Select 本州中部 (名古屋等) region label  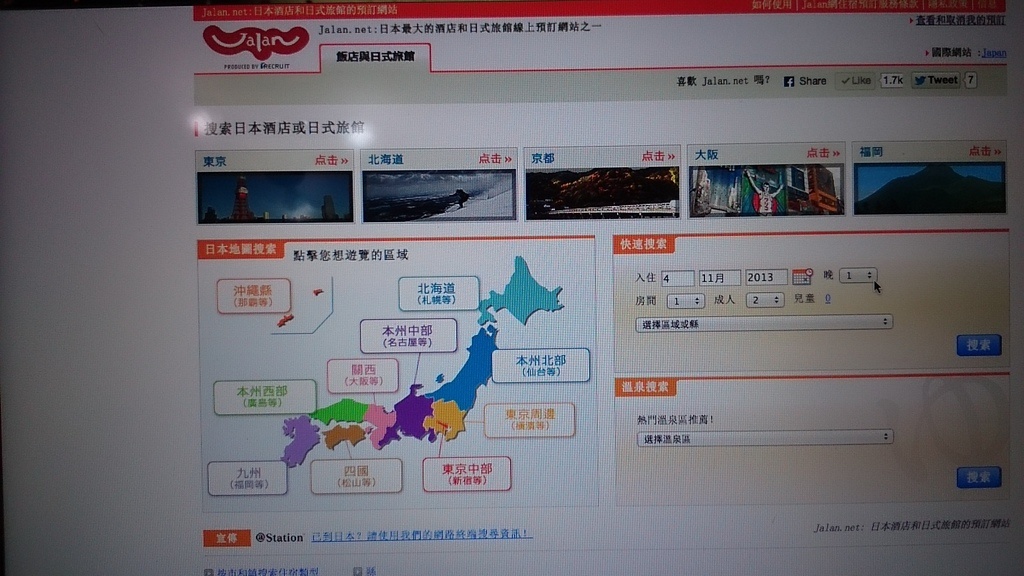pyautogui.click(x=408, y=336)
